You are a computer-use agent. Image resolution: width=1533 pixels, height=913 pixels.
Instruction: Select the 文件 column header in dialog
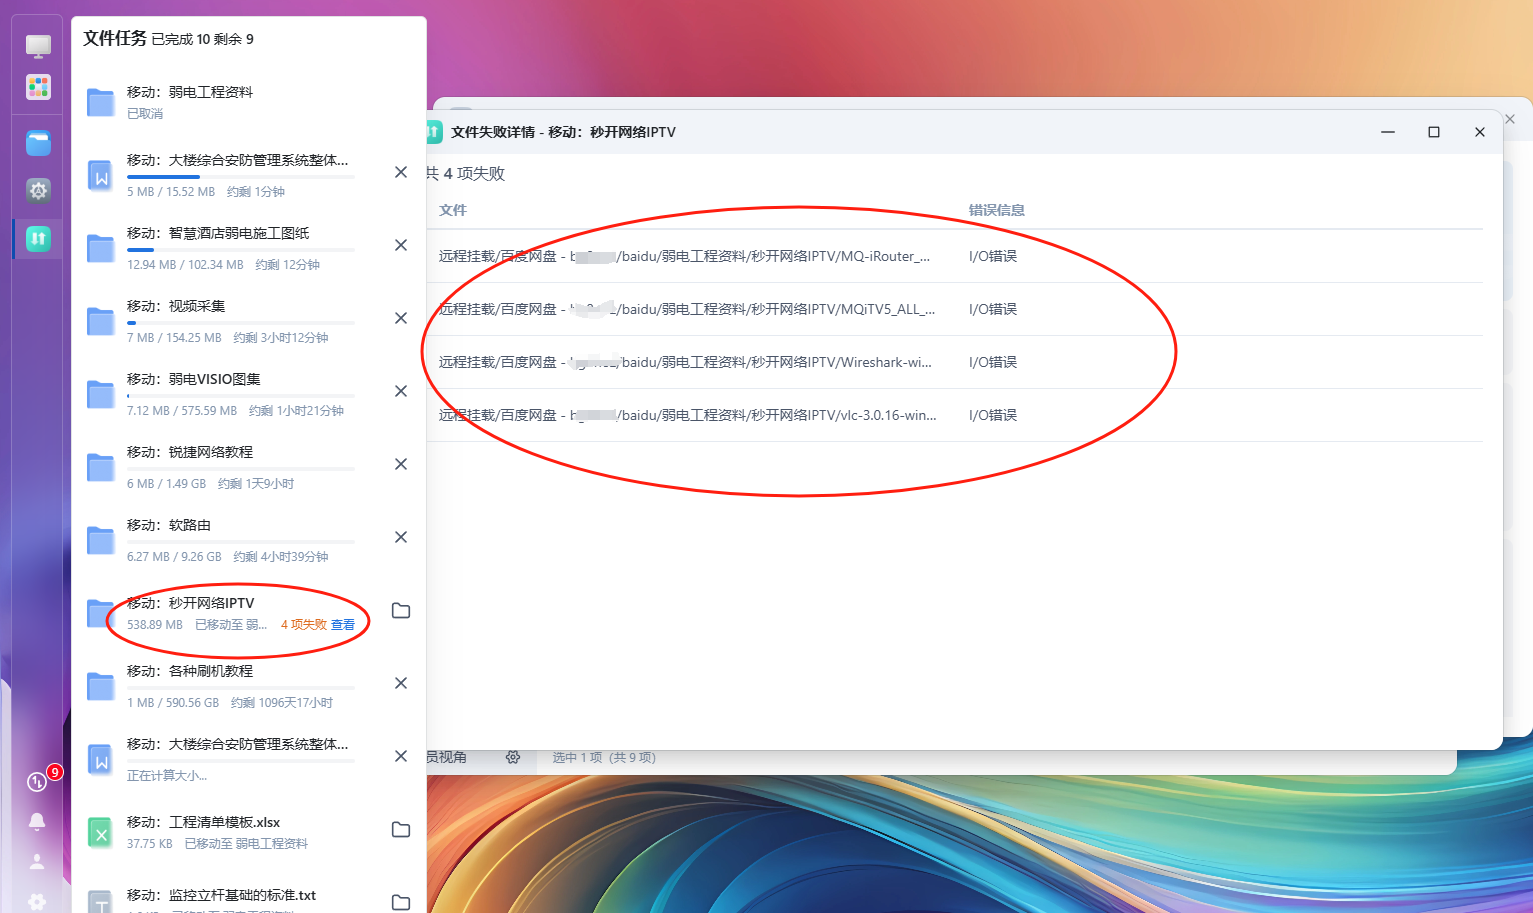452,210
